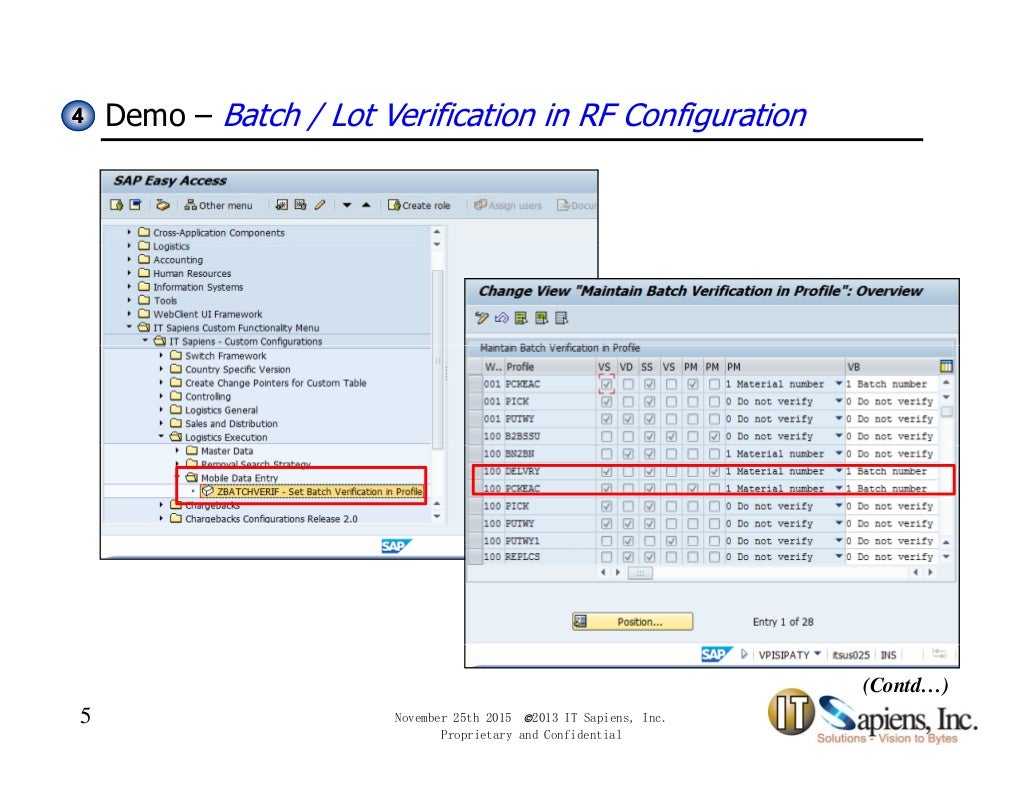Toggle VD checkbox for 001 PUTWY row

[628, 419]
